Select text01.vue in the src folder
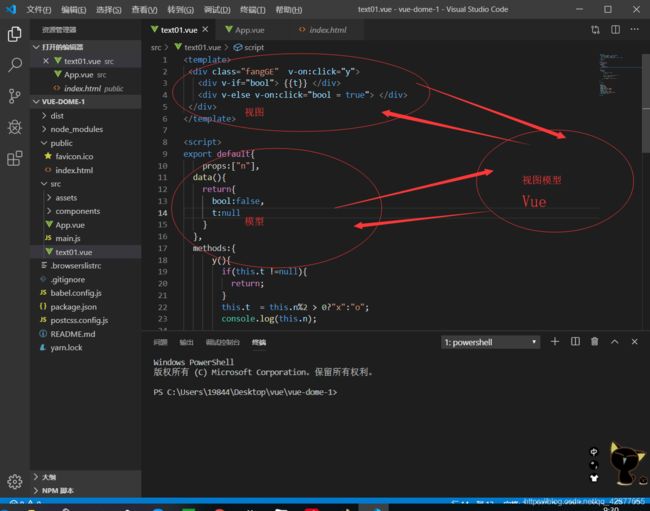650x511 pixels. 86,252
